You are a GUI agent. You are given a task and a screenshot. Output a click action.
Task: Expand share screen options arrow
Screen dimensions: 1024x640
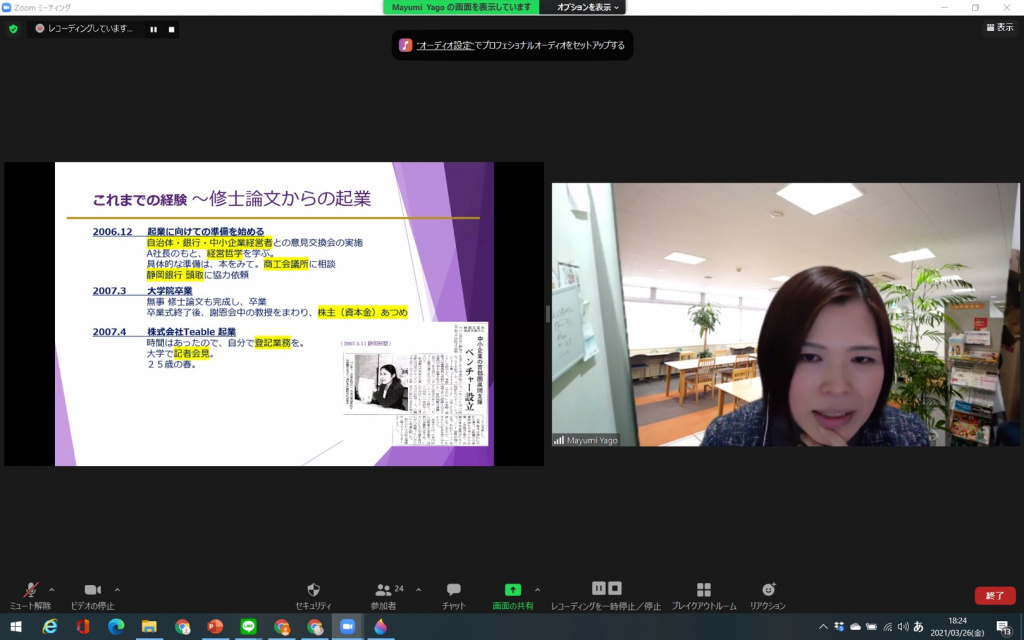point(537,589)
